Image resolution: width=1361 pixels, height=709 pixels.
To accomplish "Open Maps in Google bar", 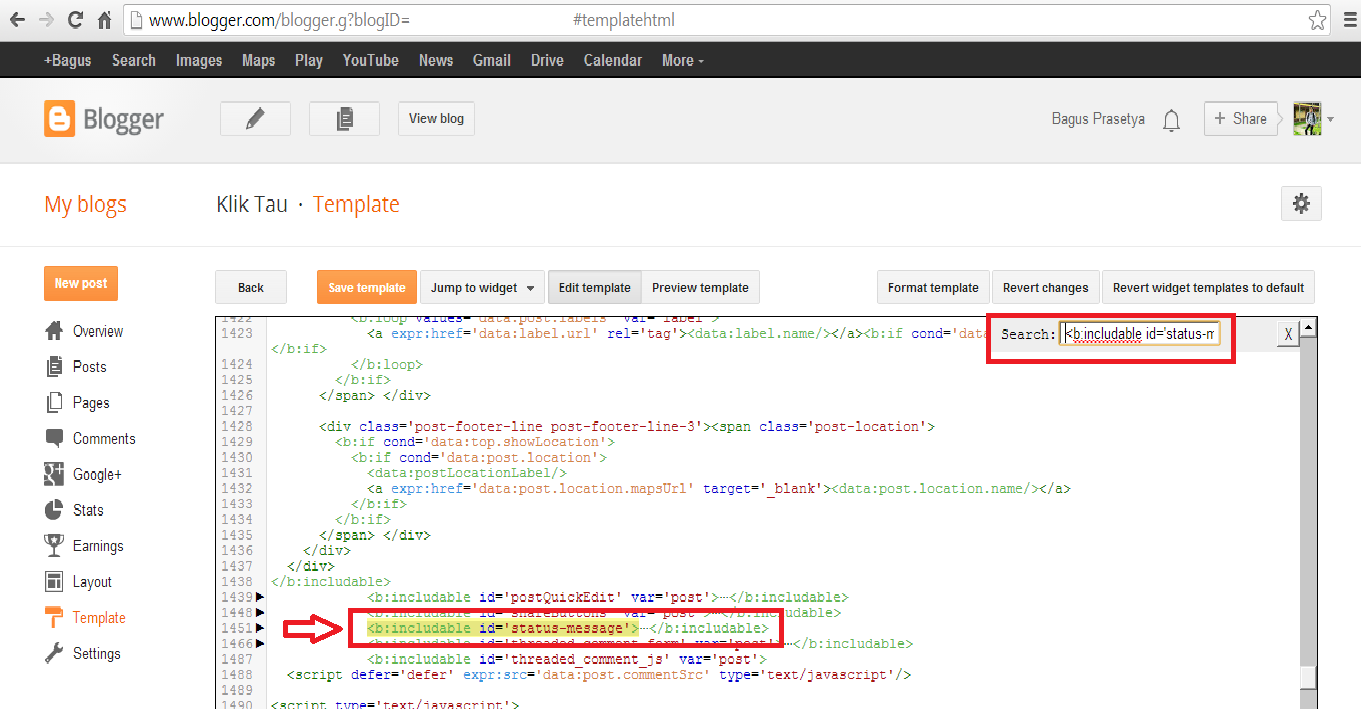I will pos(258,60).
